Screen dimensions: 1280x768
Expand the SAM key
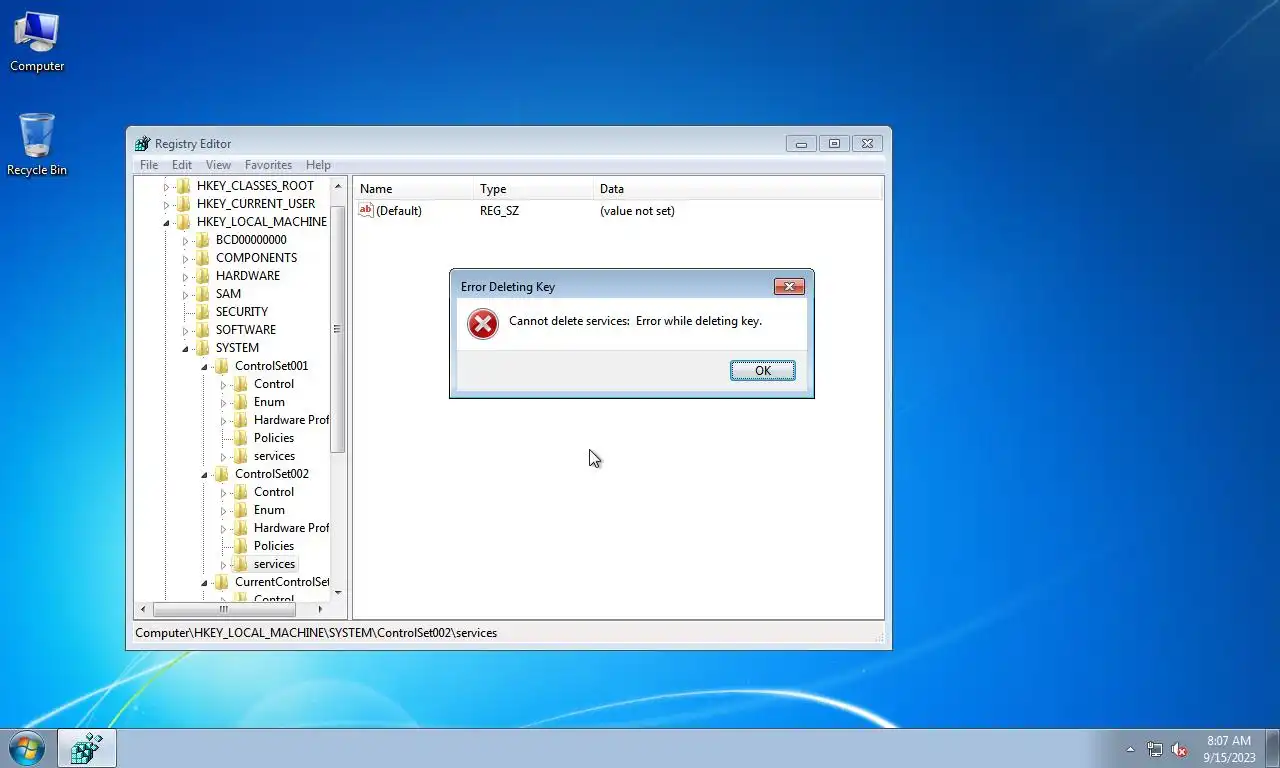pyautogui.click(x=185, y=294)
